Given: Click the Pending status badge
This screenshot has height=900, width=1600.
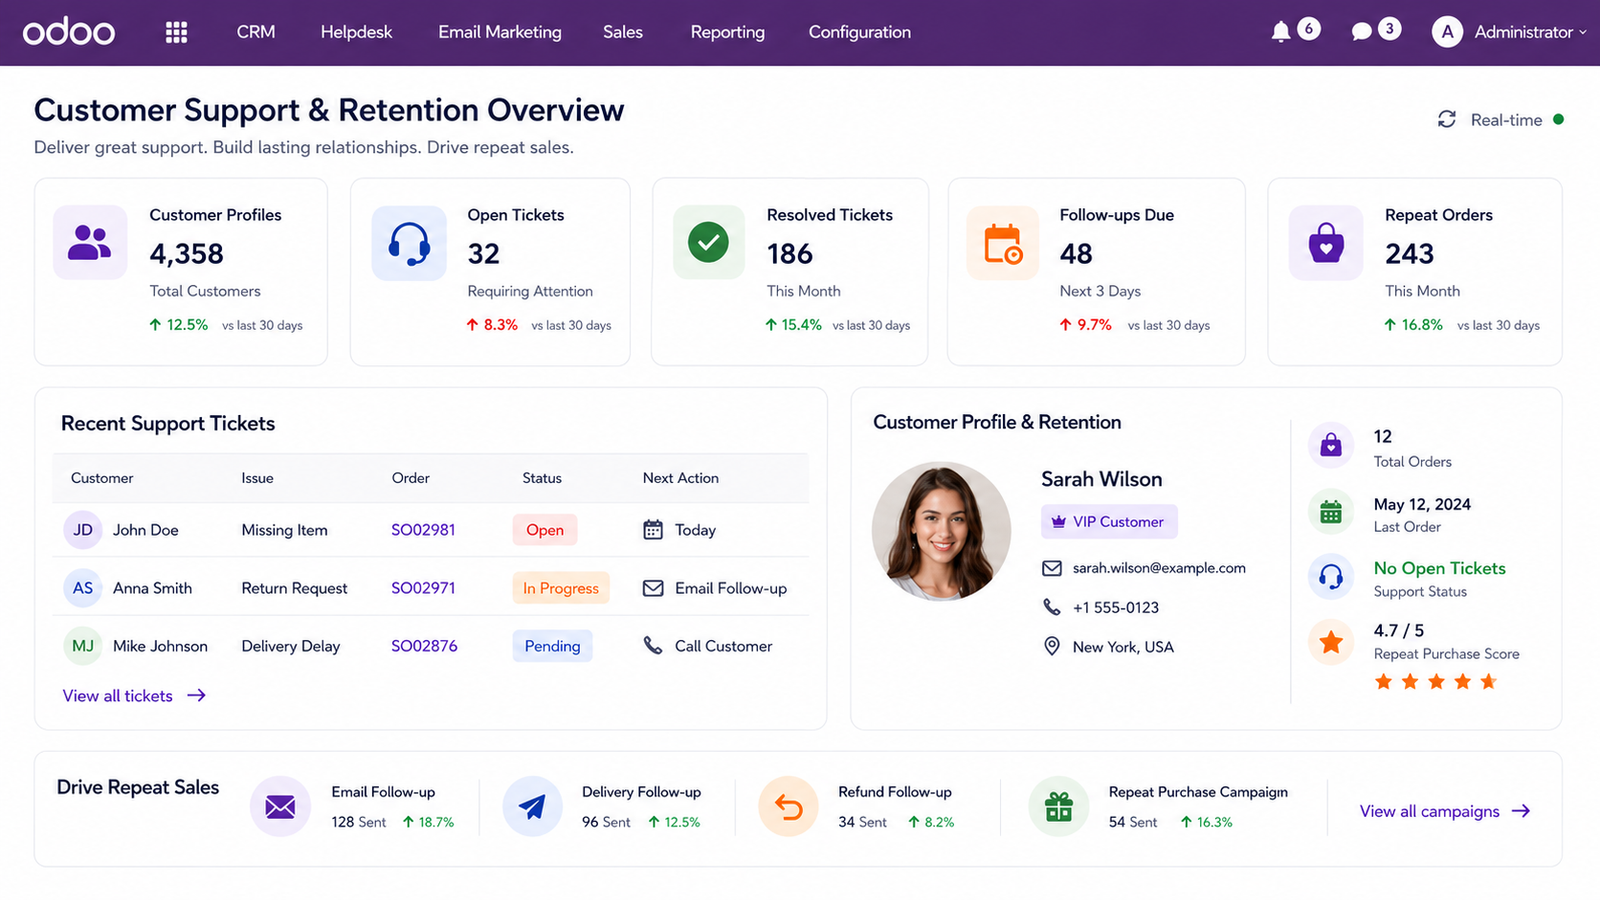Looking at the screenshot, I should click(552, 646).
